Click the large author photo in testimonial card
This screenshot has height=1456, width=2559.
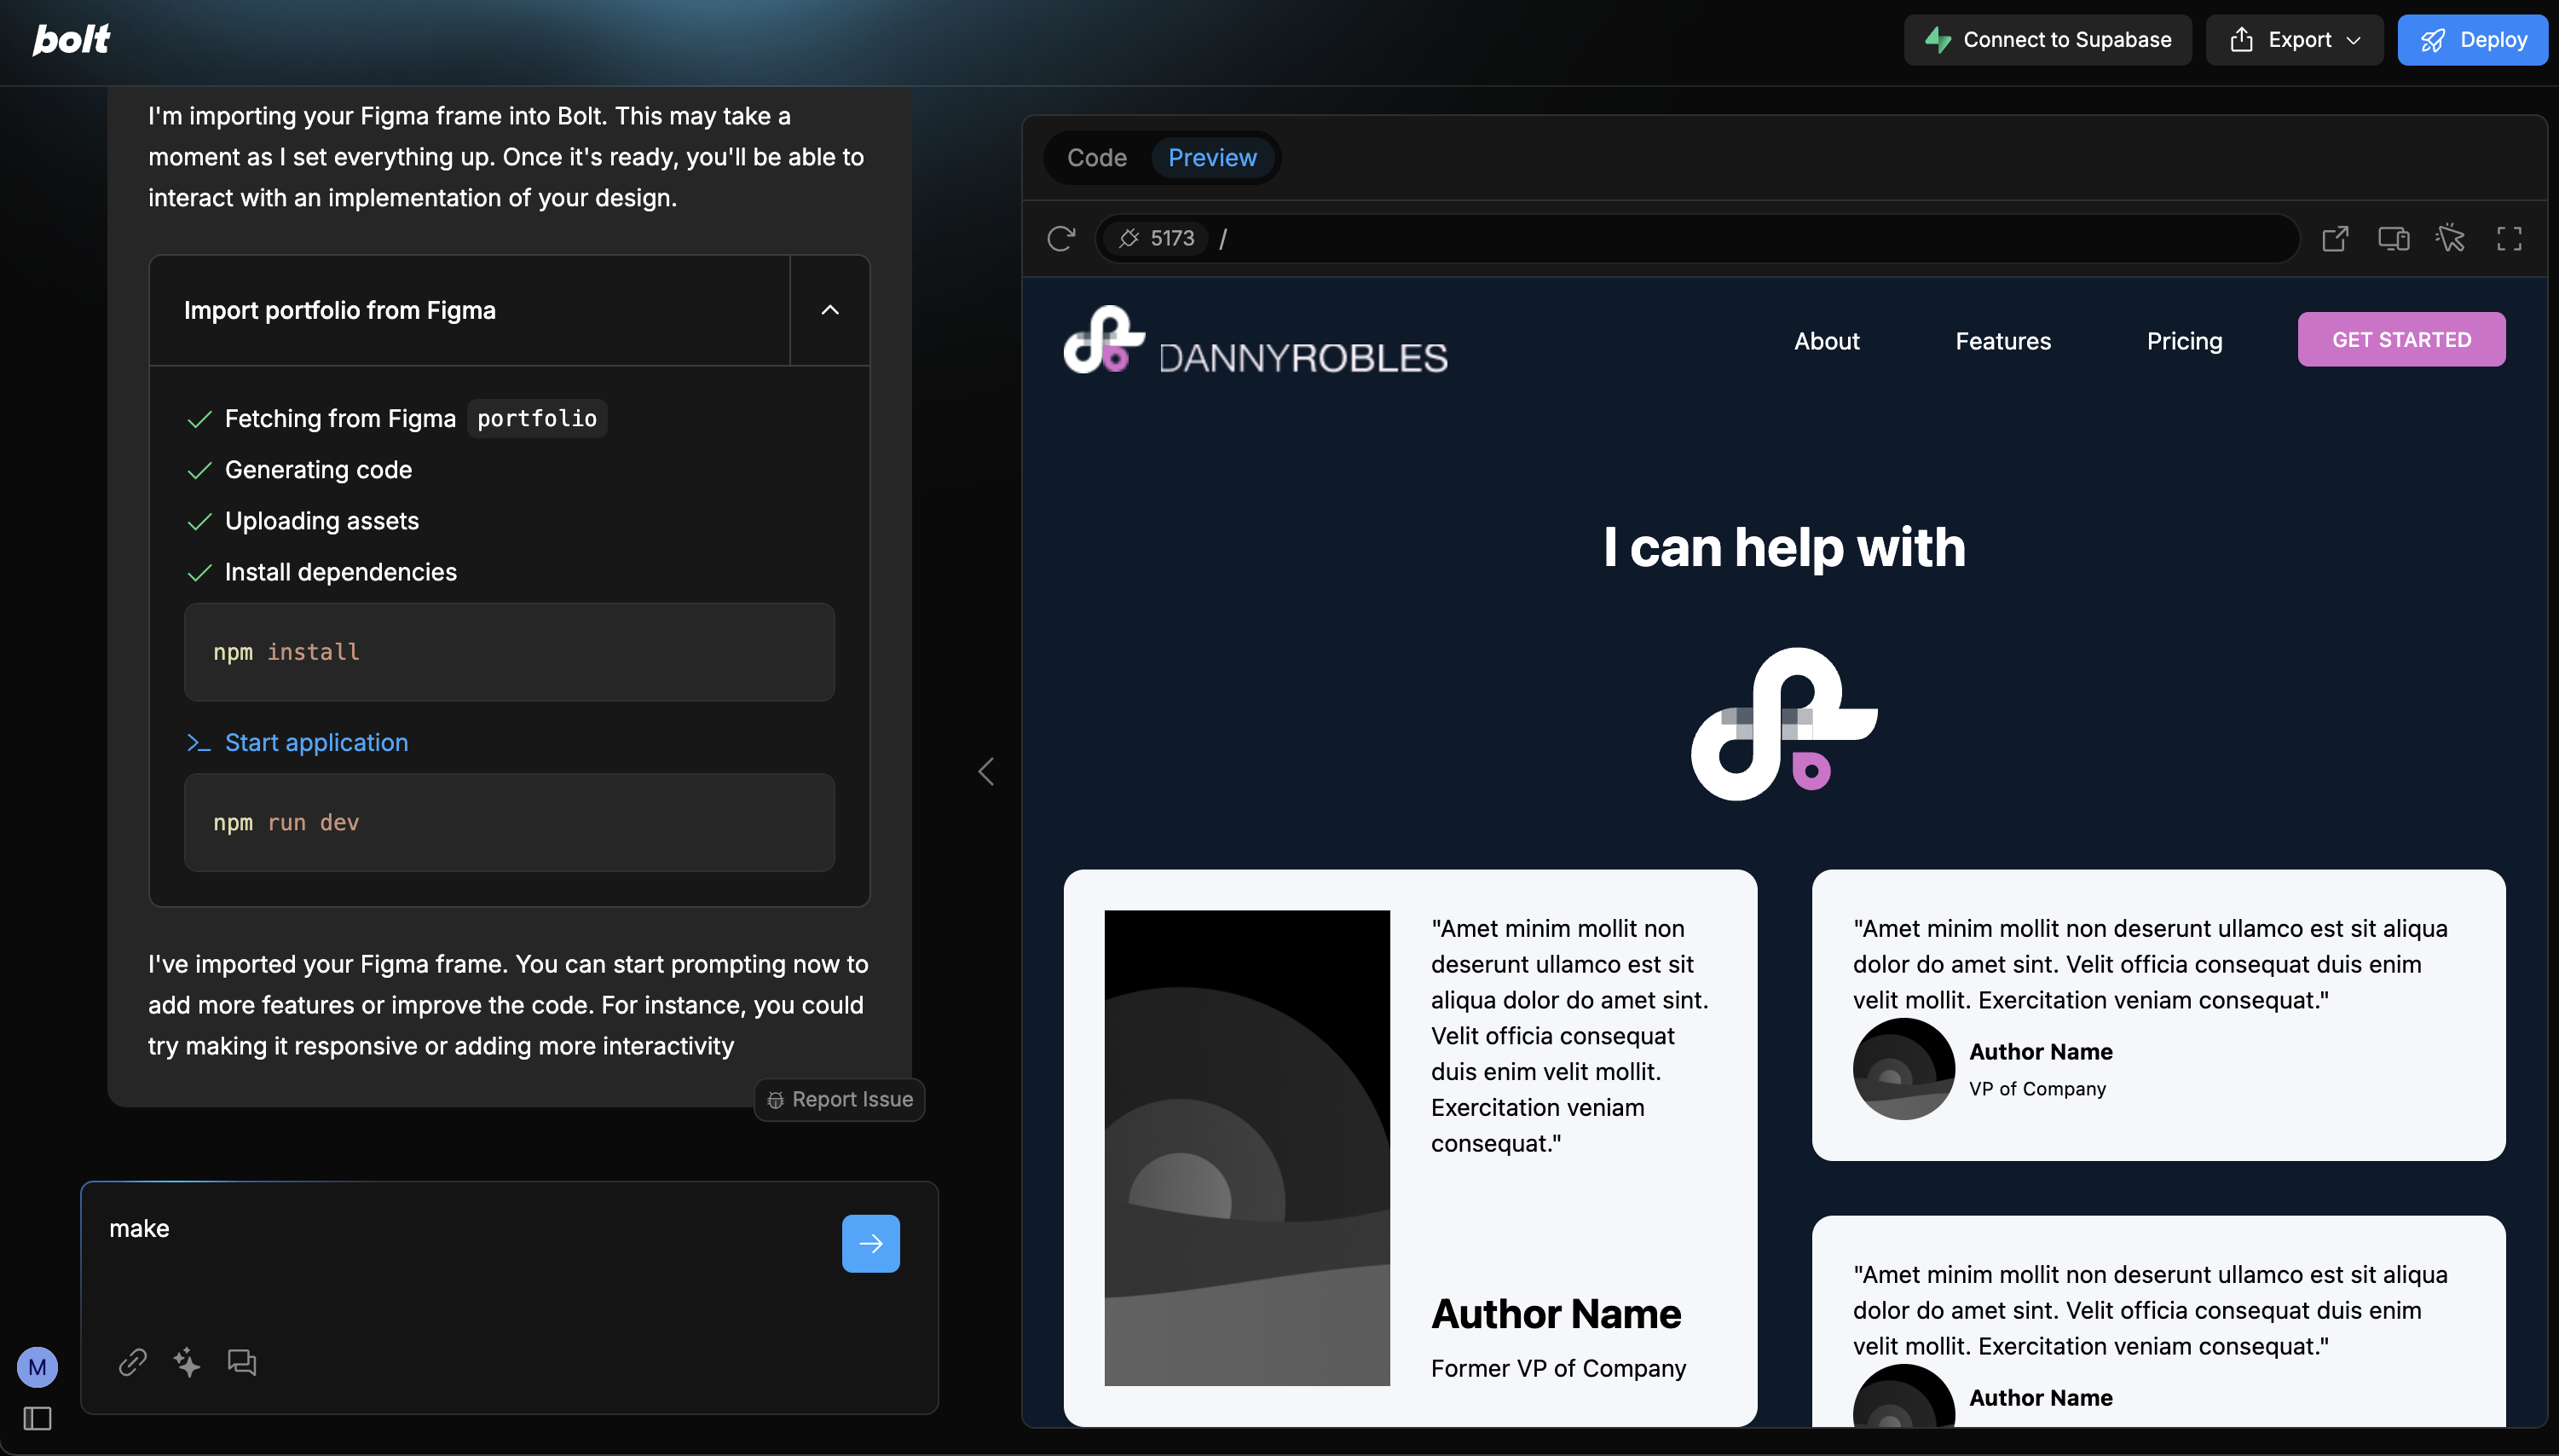coord(1246,1147)
